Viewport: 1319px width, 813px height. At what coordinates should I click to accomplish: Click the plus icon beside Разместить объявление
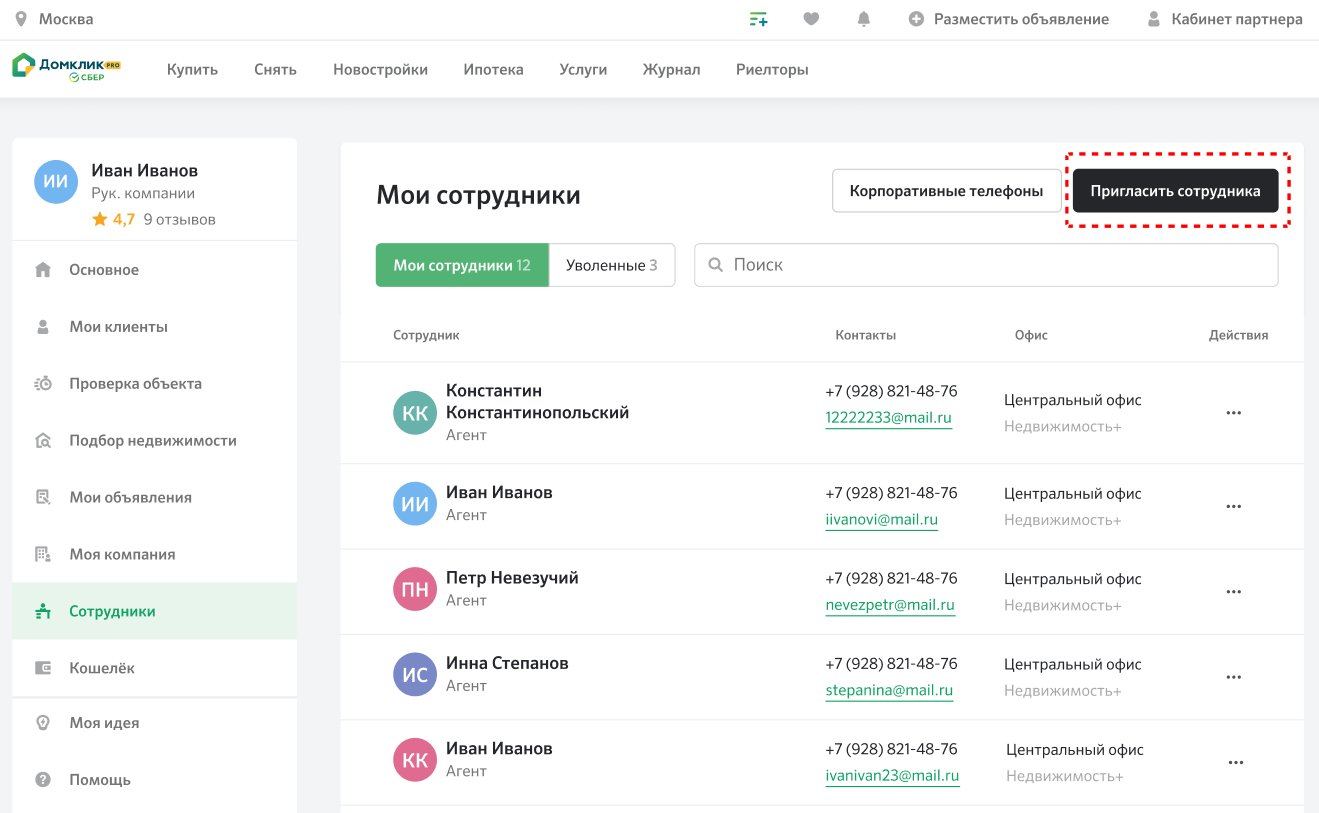click(x=916, y=19)
